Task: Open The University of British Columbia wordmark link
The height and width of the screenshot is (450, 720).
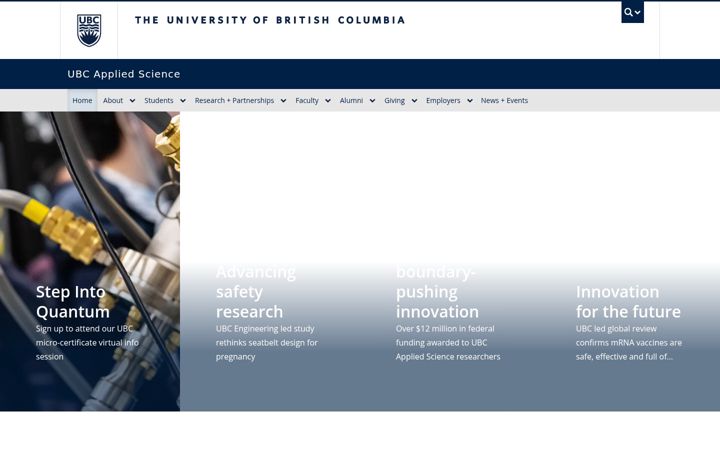Action: (x=270, y=20)
